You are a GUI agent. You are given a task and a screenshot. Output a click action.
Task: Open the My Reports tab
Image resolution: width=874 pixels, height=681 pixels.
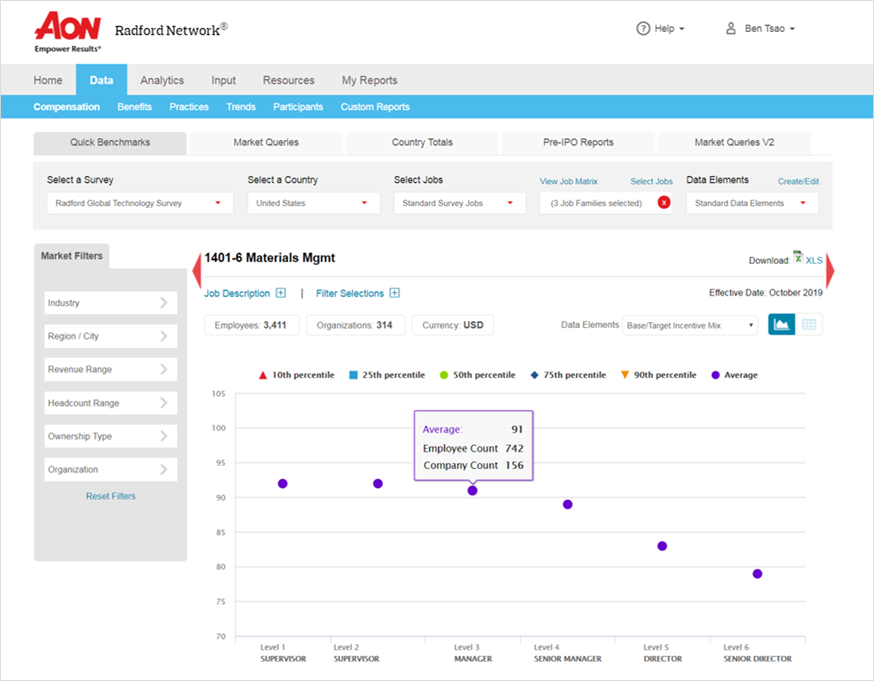click(x=370, y=80)
